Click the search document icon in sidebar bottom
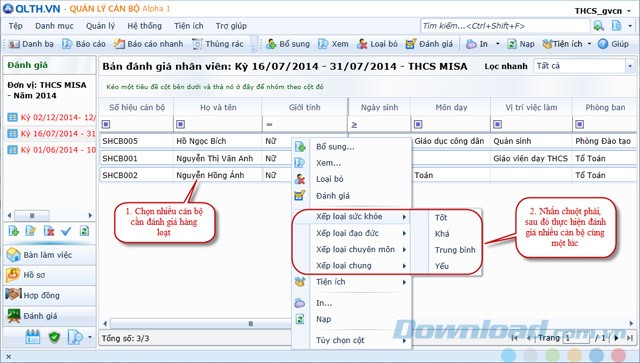Viewport: 640px width, 363px height. (75, 337)
